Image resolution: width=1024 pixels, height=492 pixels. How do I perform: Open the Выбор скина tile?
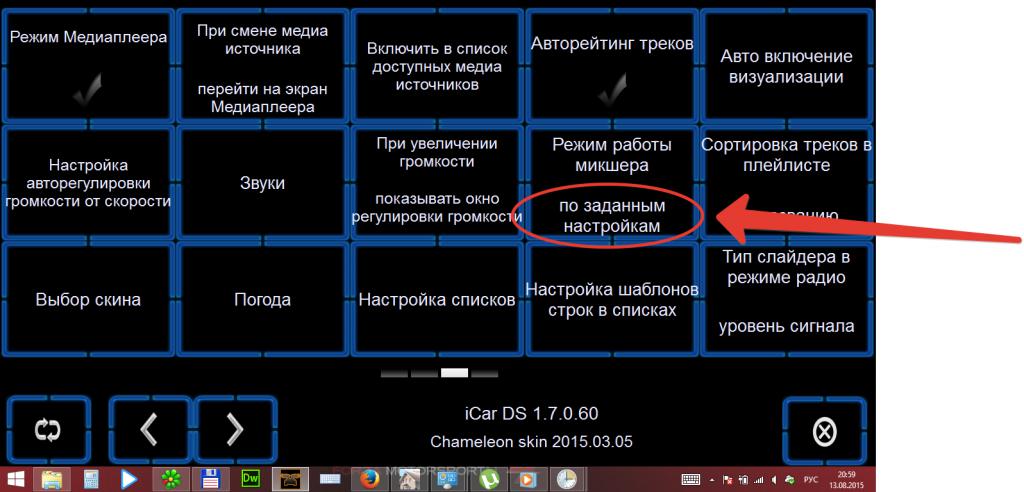(x=88, y=299)
